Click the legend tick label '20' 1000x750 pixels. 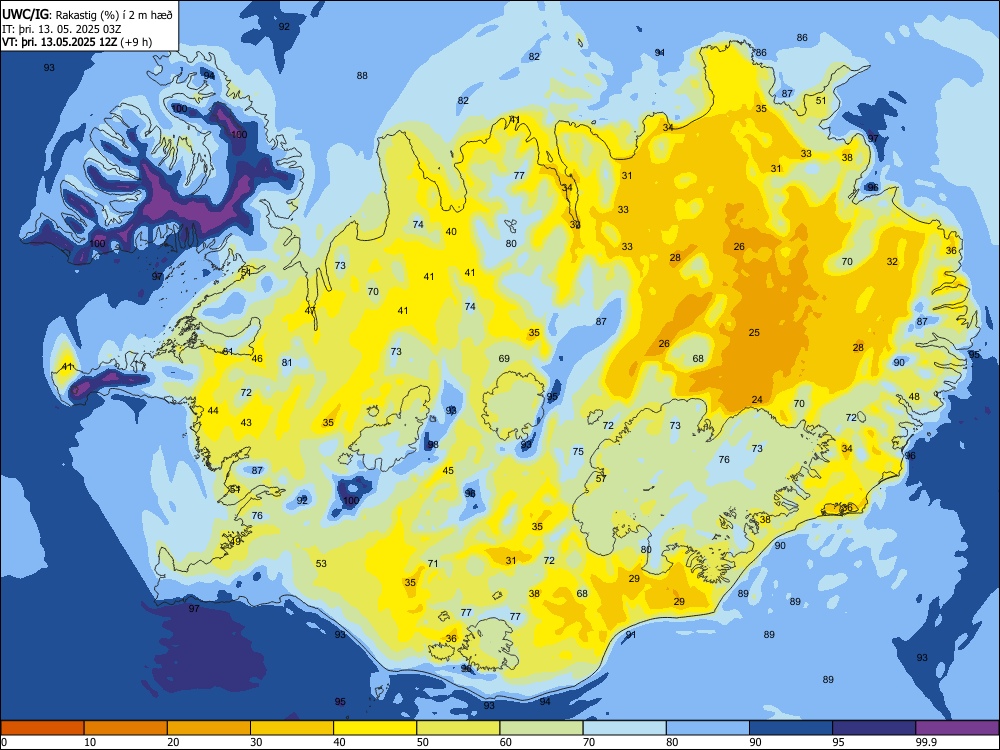click(173, 742)
